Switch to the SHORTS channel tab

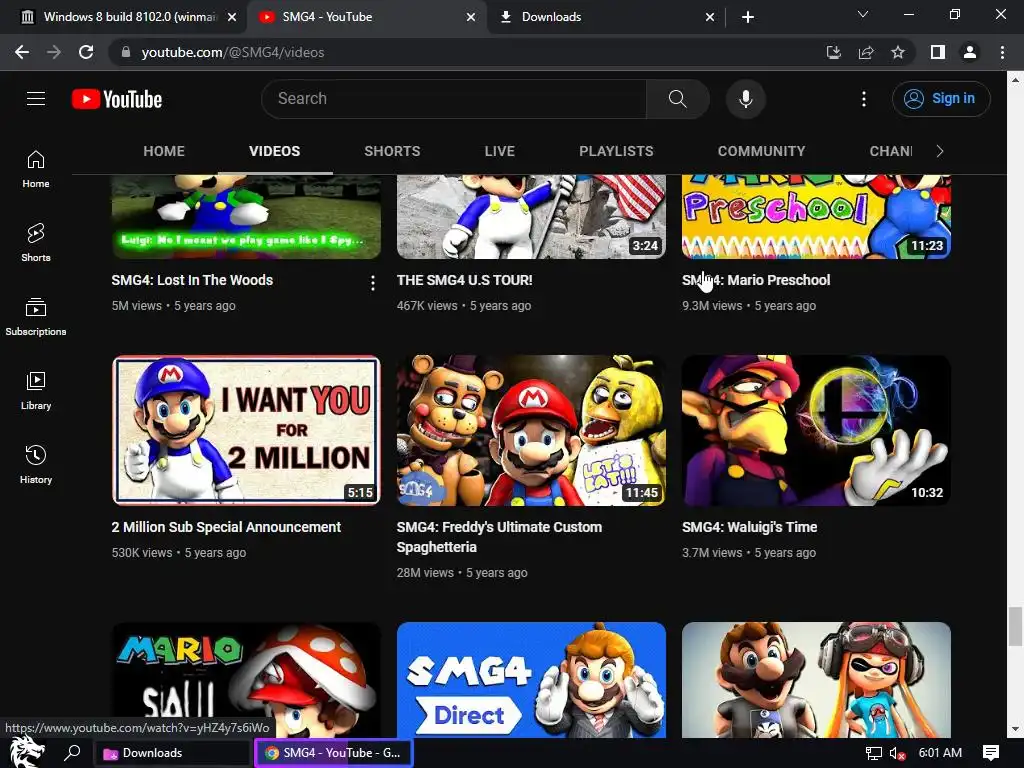[392, 151]
